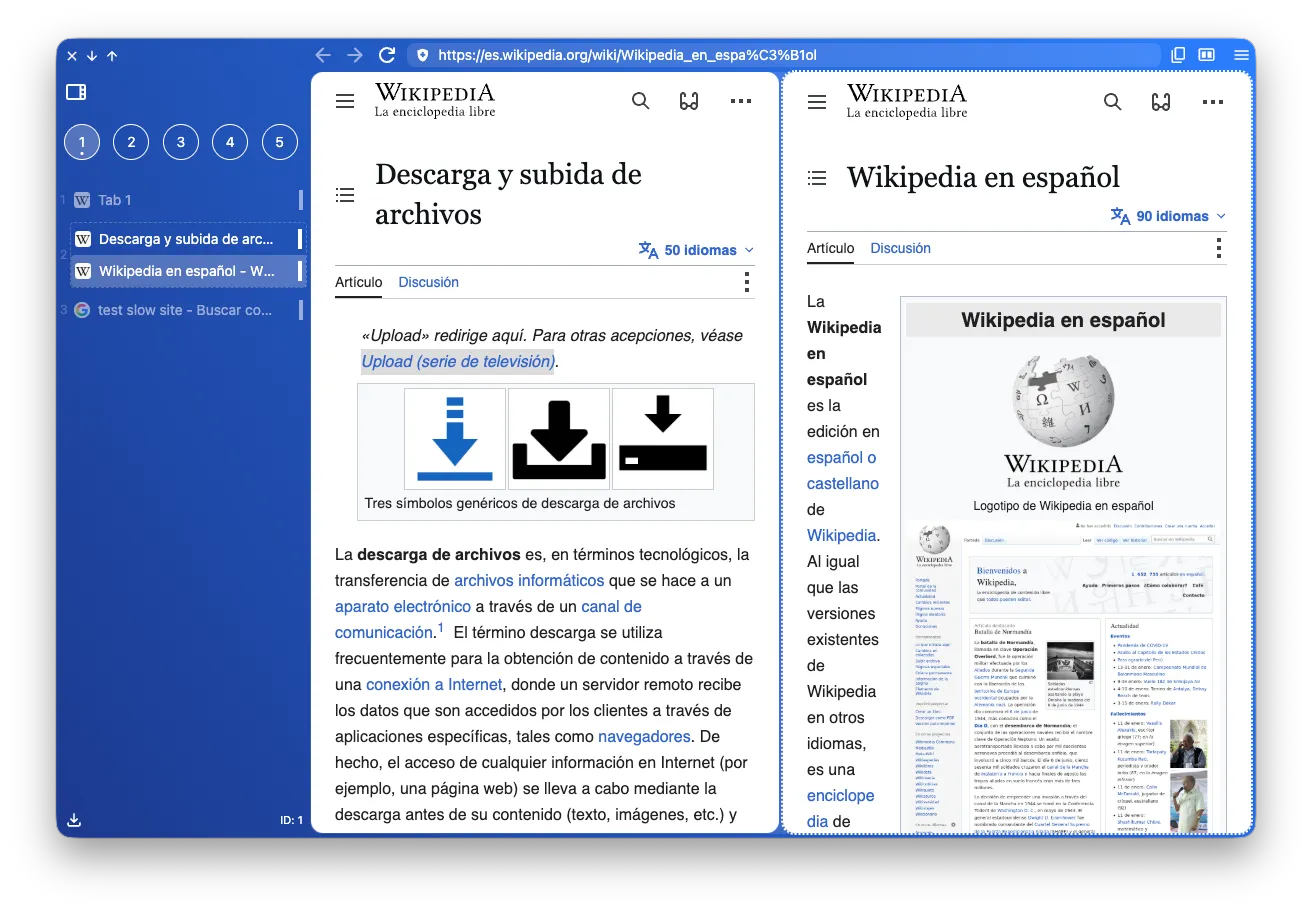
Task: Toggle the sidebar panel layout icon
Action: (76, 93)
